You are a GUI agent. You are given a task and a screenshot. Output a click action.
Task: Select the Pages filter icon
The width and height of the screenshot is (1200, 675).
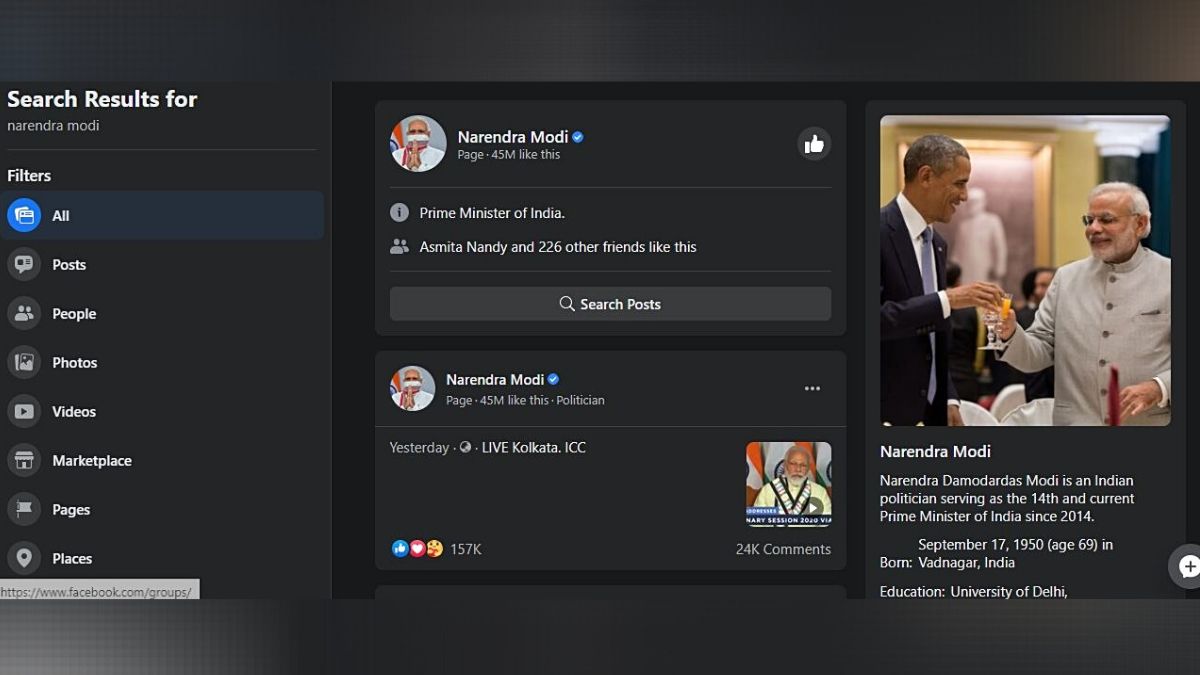pyautogui.click(x=24, y=509)
